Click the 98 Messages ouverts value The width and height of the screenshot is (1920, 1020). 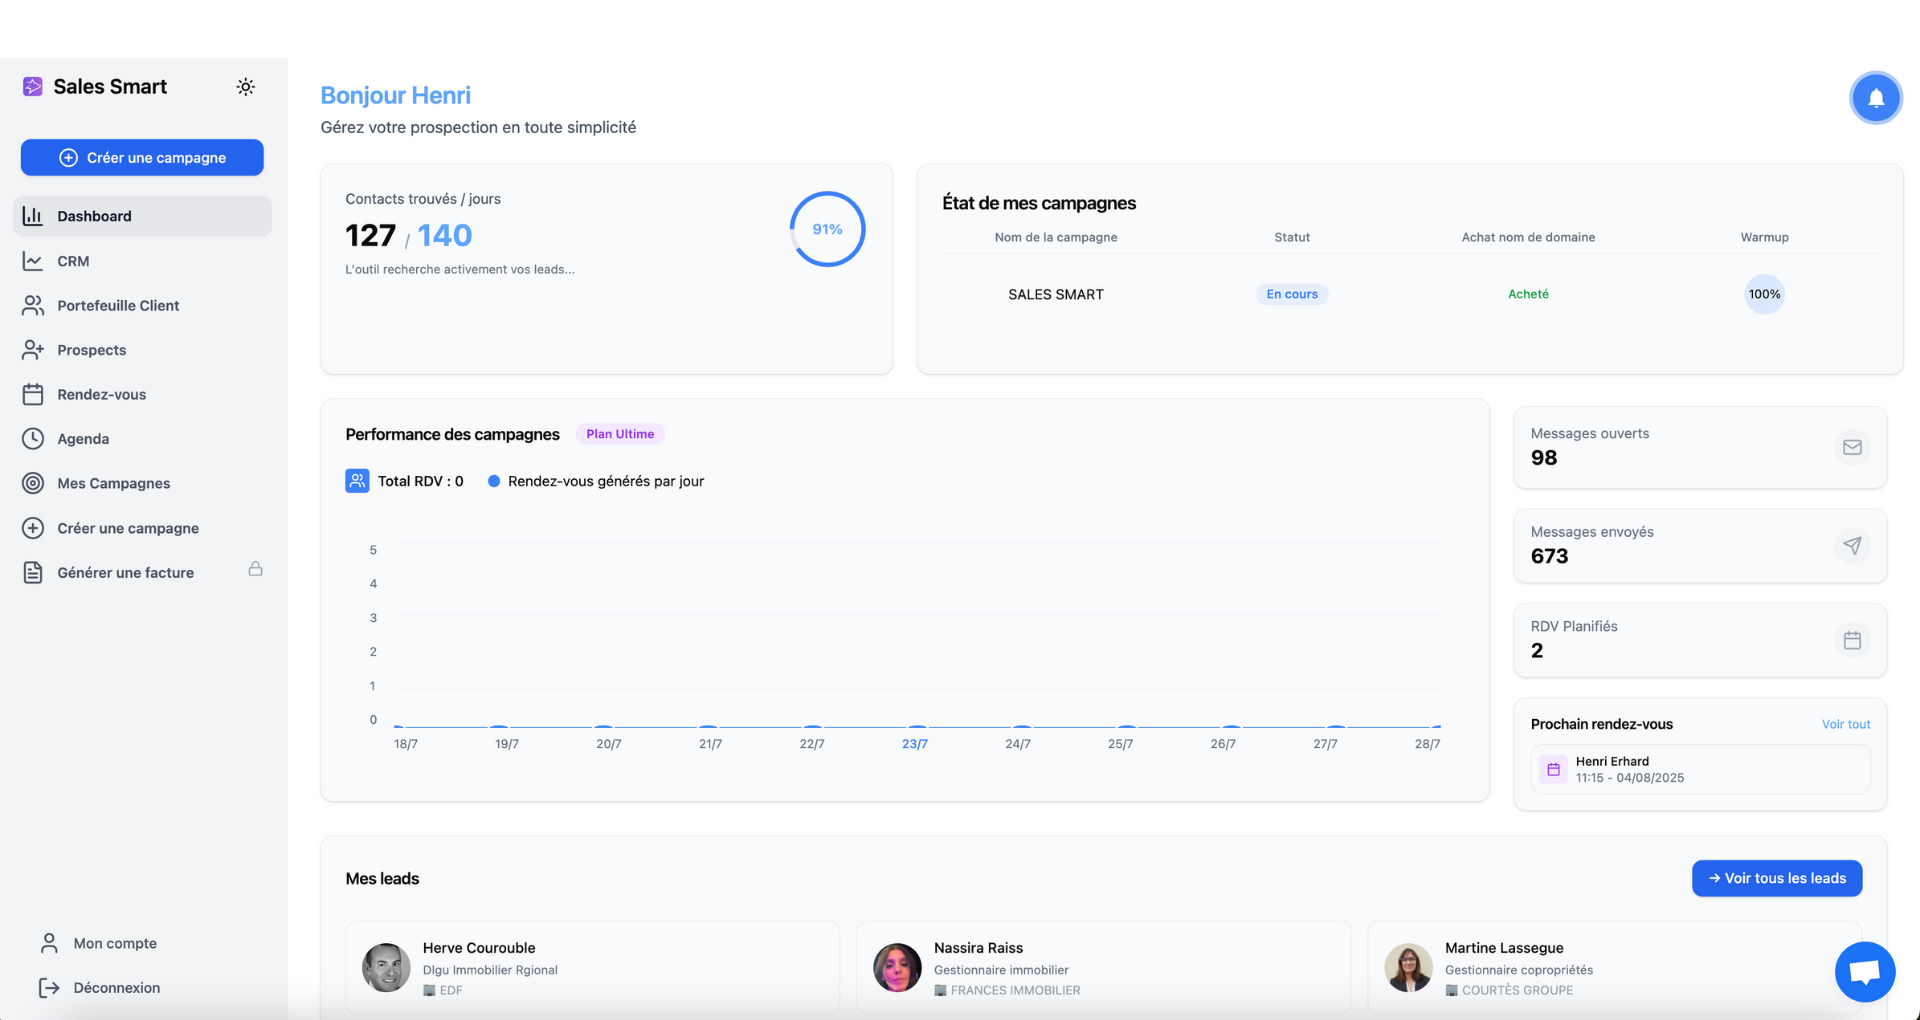tap(1544, 458)
